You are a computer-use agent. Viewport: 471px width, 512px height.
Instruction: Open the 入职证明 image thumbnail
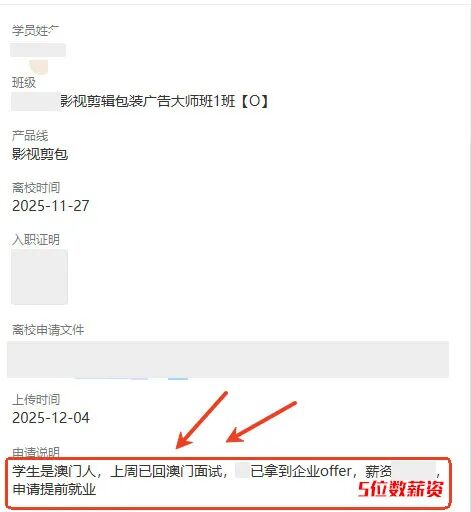click(39, 277)
